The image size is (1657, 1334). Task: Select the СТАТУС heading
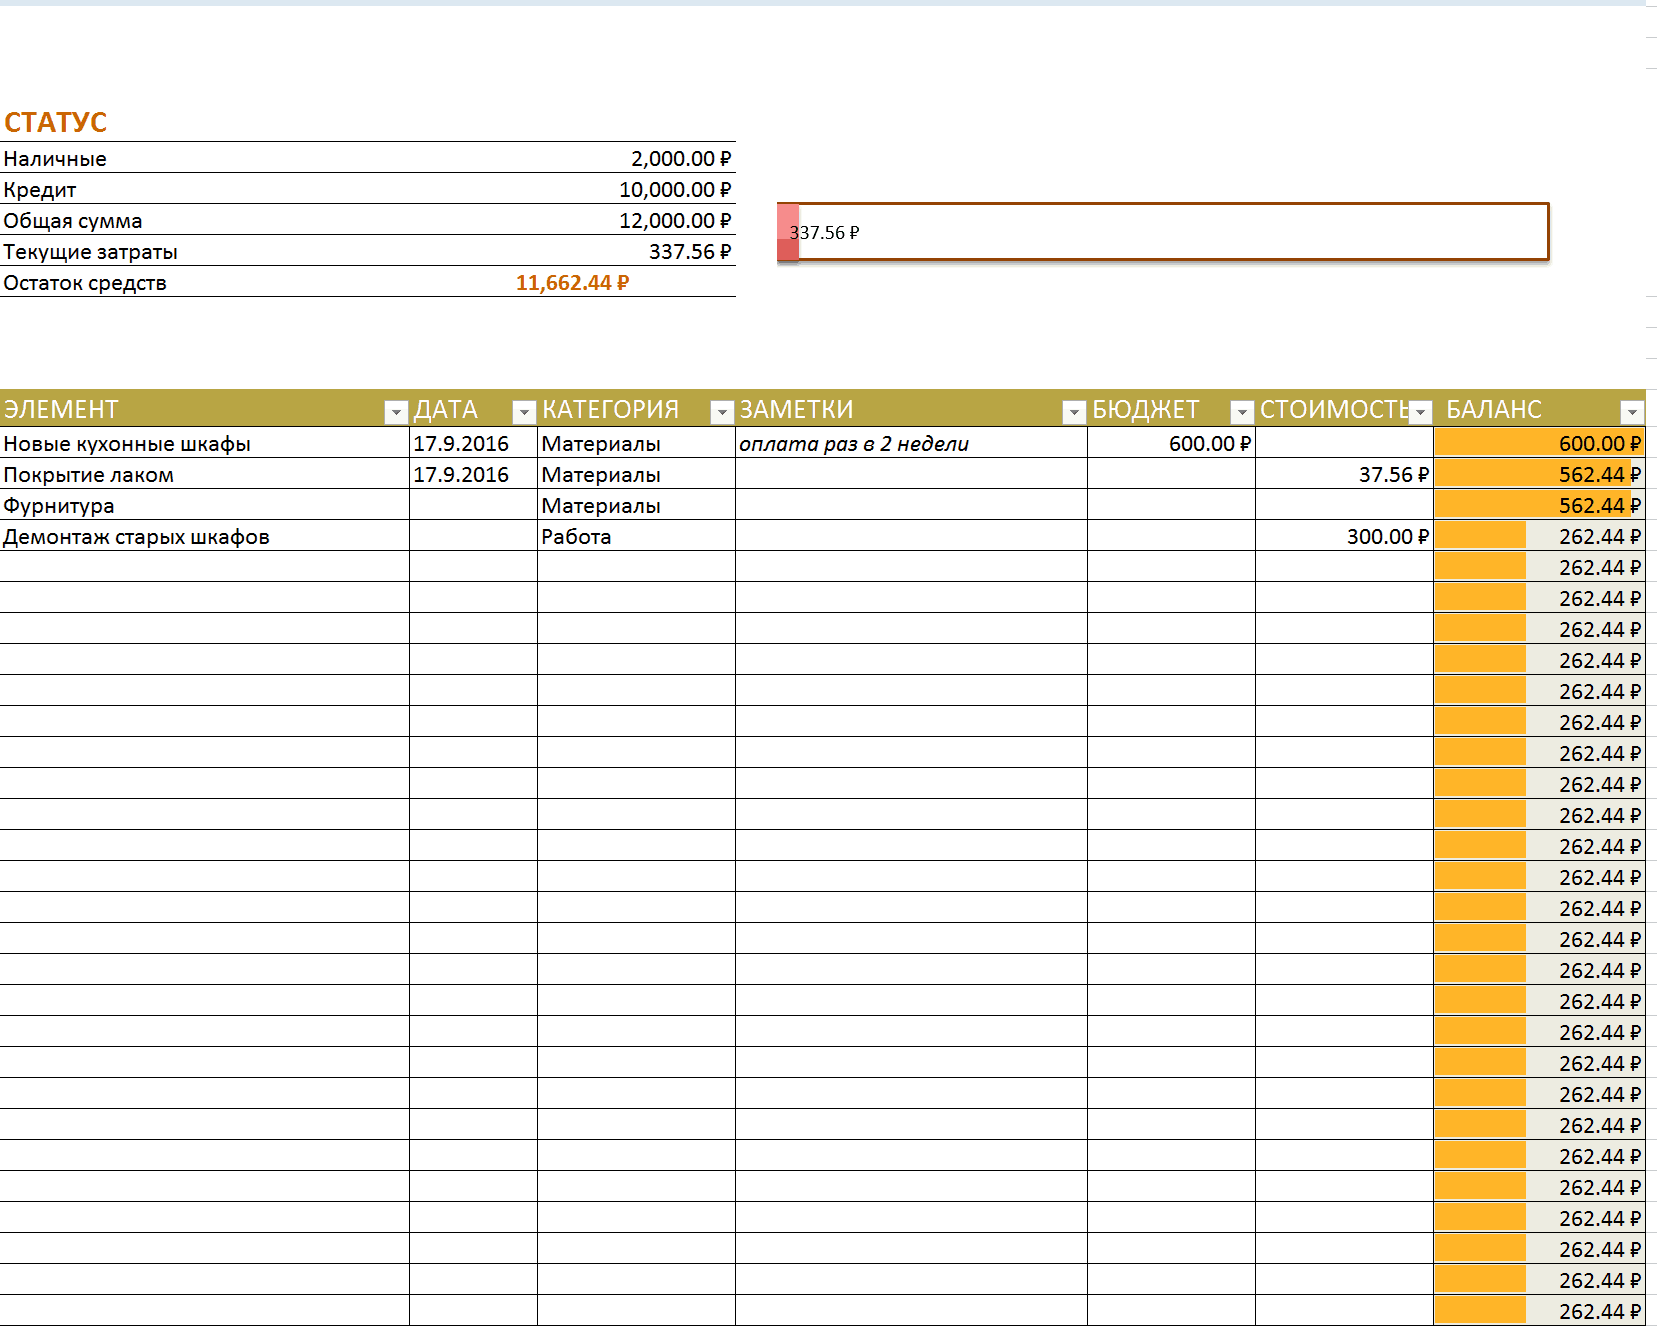coord(56,122)
